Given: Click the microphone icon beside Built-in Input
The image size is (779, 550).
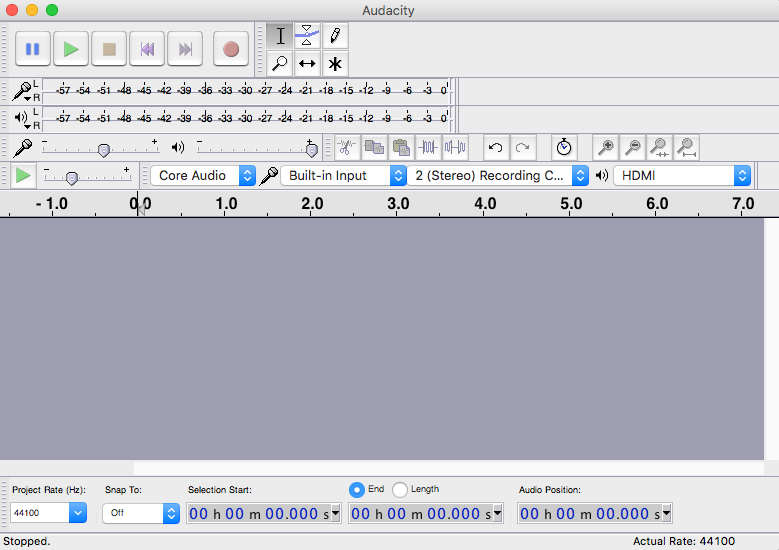Looking at the screenshot, I should 269,175.
